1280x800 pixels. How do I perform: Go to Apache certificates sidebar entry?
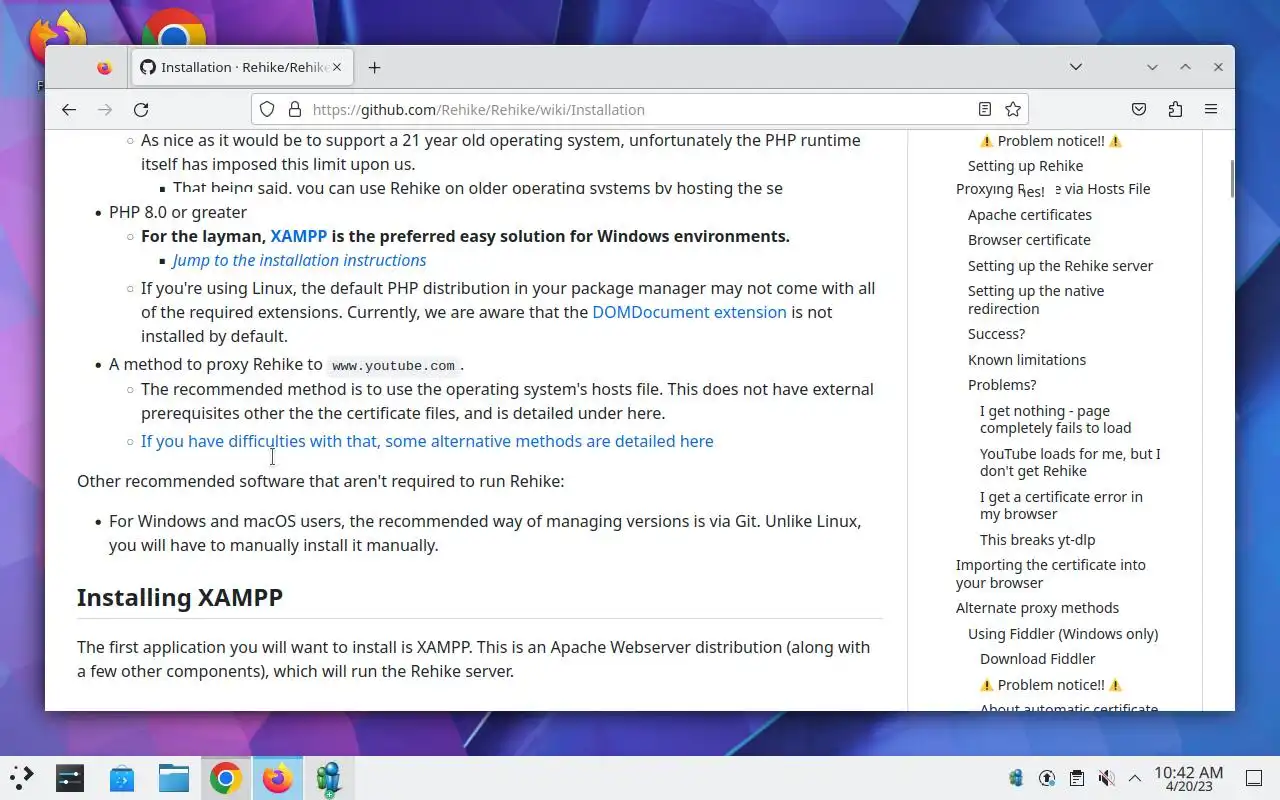(1029, 215)
